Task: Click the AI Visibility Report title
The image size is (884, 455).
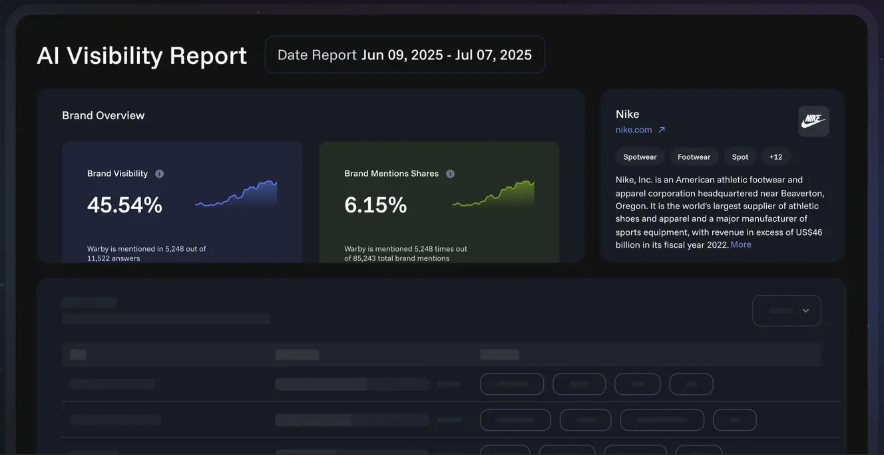Action: point(142,55)
